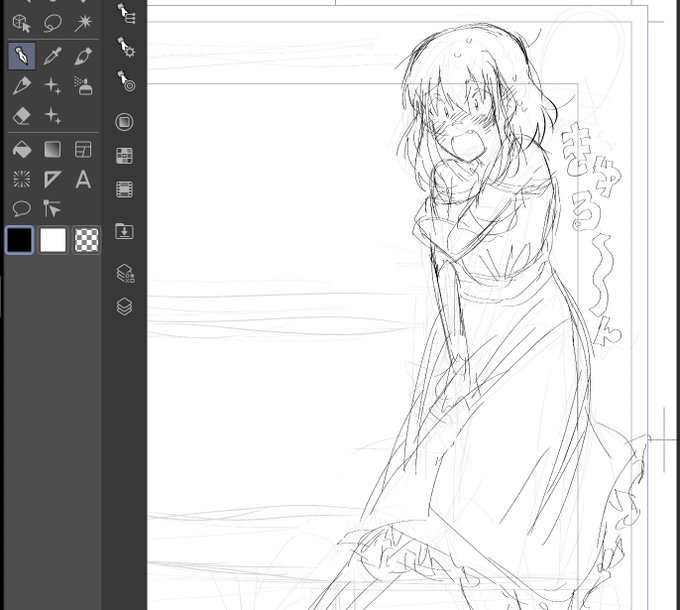Open the Tool Property palette with gear
The width and height of the screenshot is (680, 610).
[x=126, y=47]
